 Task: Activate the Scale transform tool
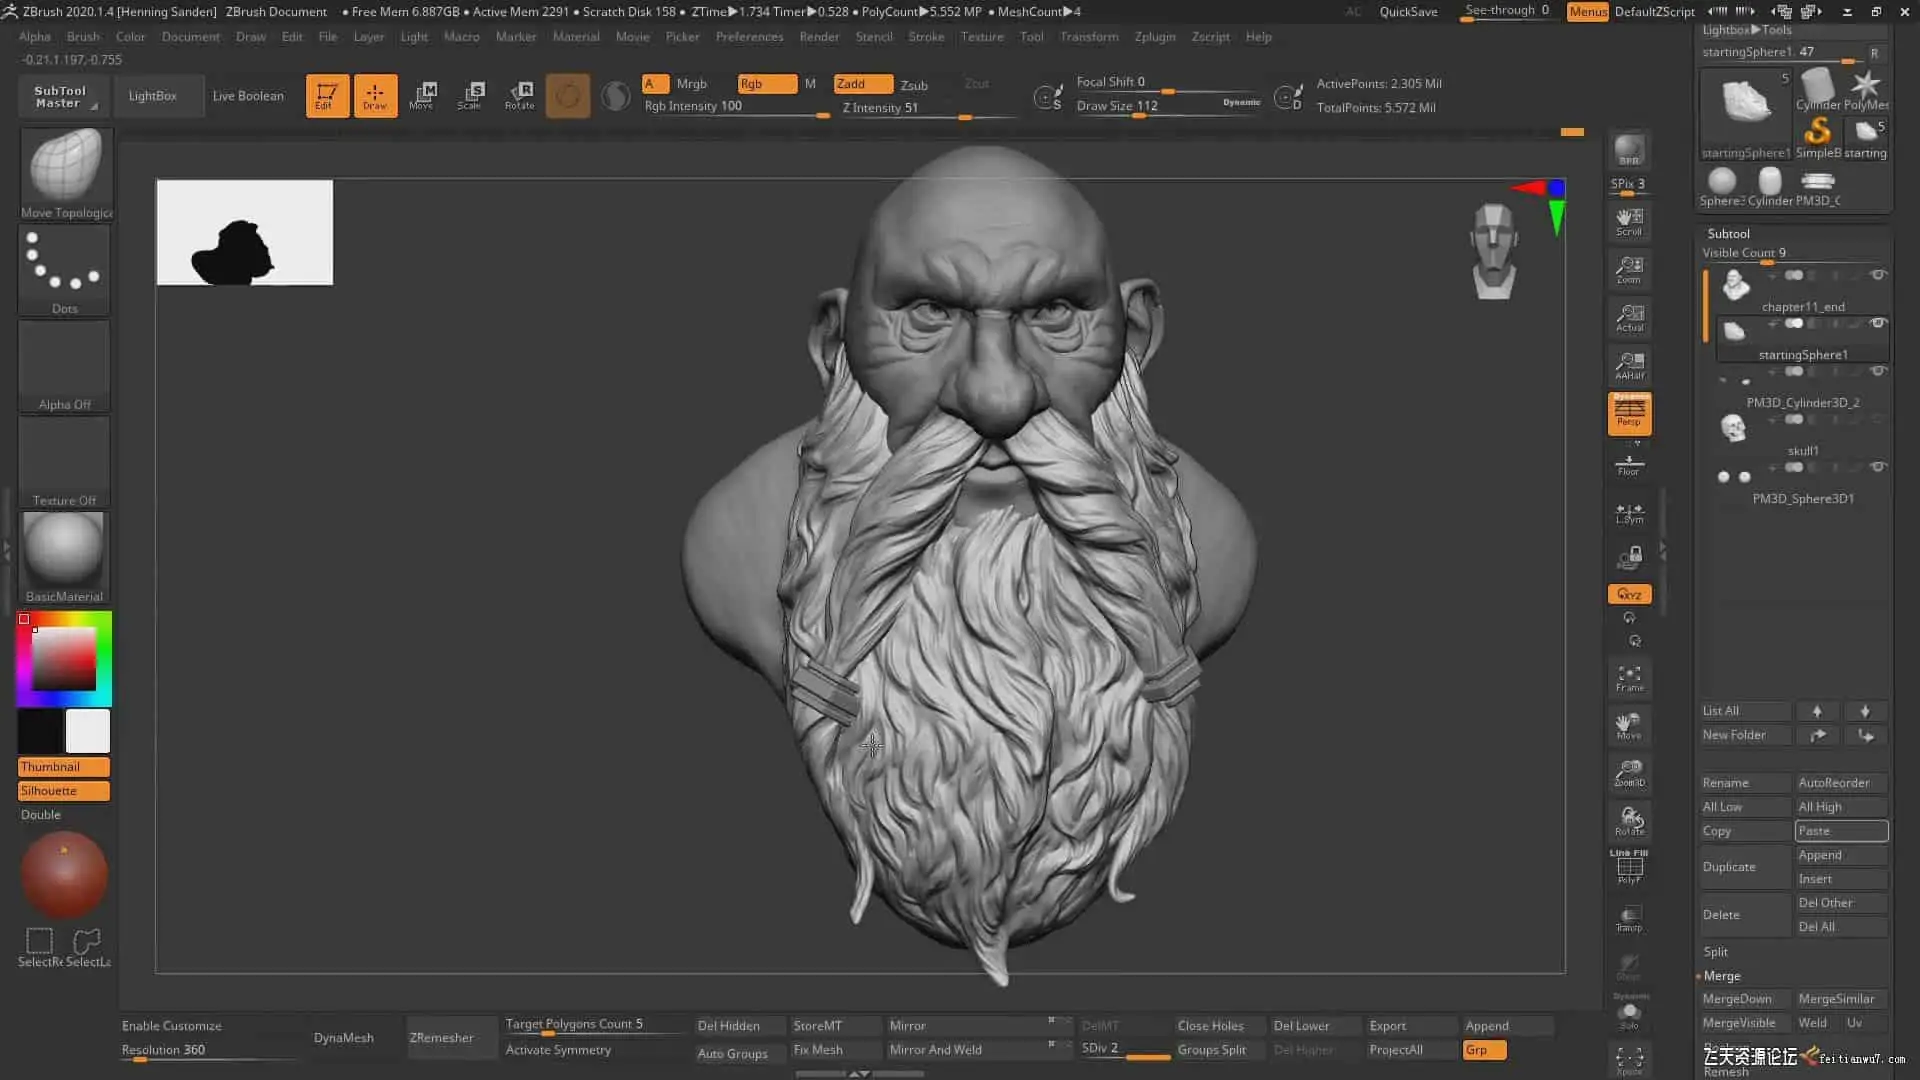pyautogui.click(x=470, y=95)
